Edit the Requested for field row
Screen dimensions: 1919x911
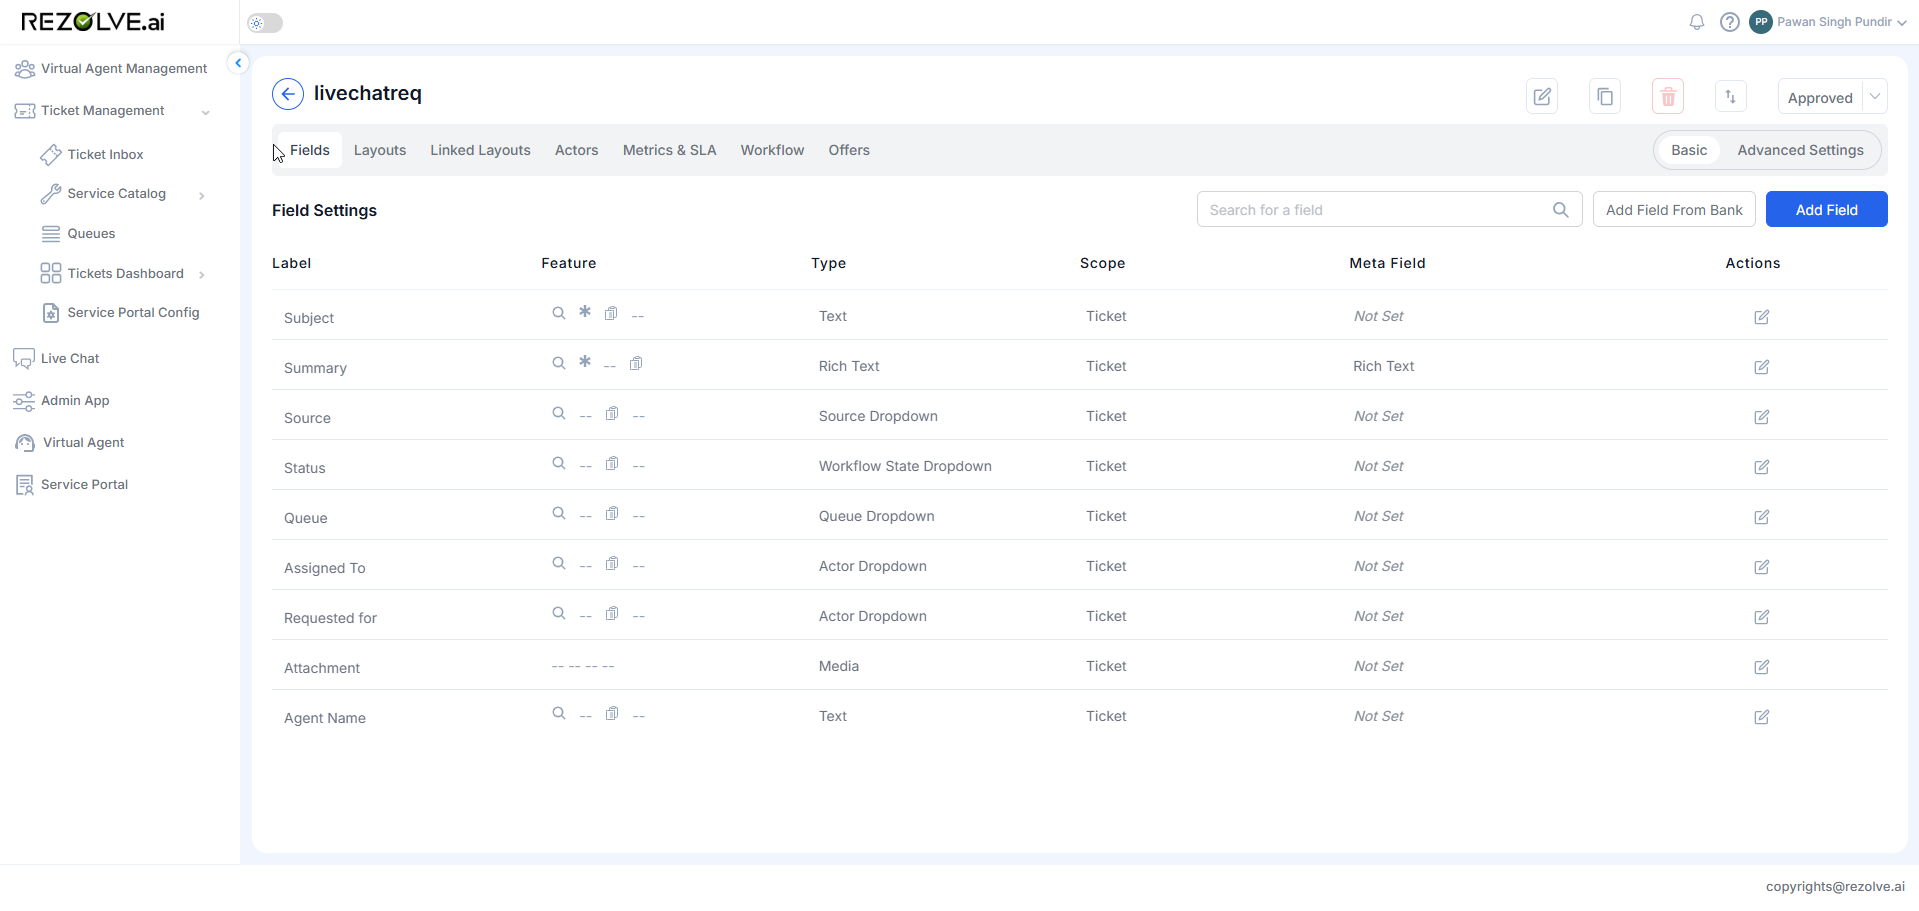pos(1762,617)
